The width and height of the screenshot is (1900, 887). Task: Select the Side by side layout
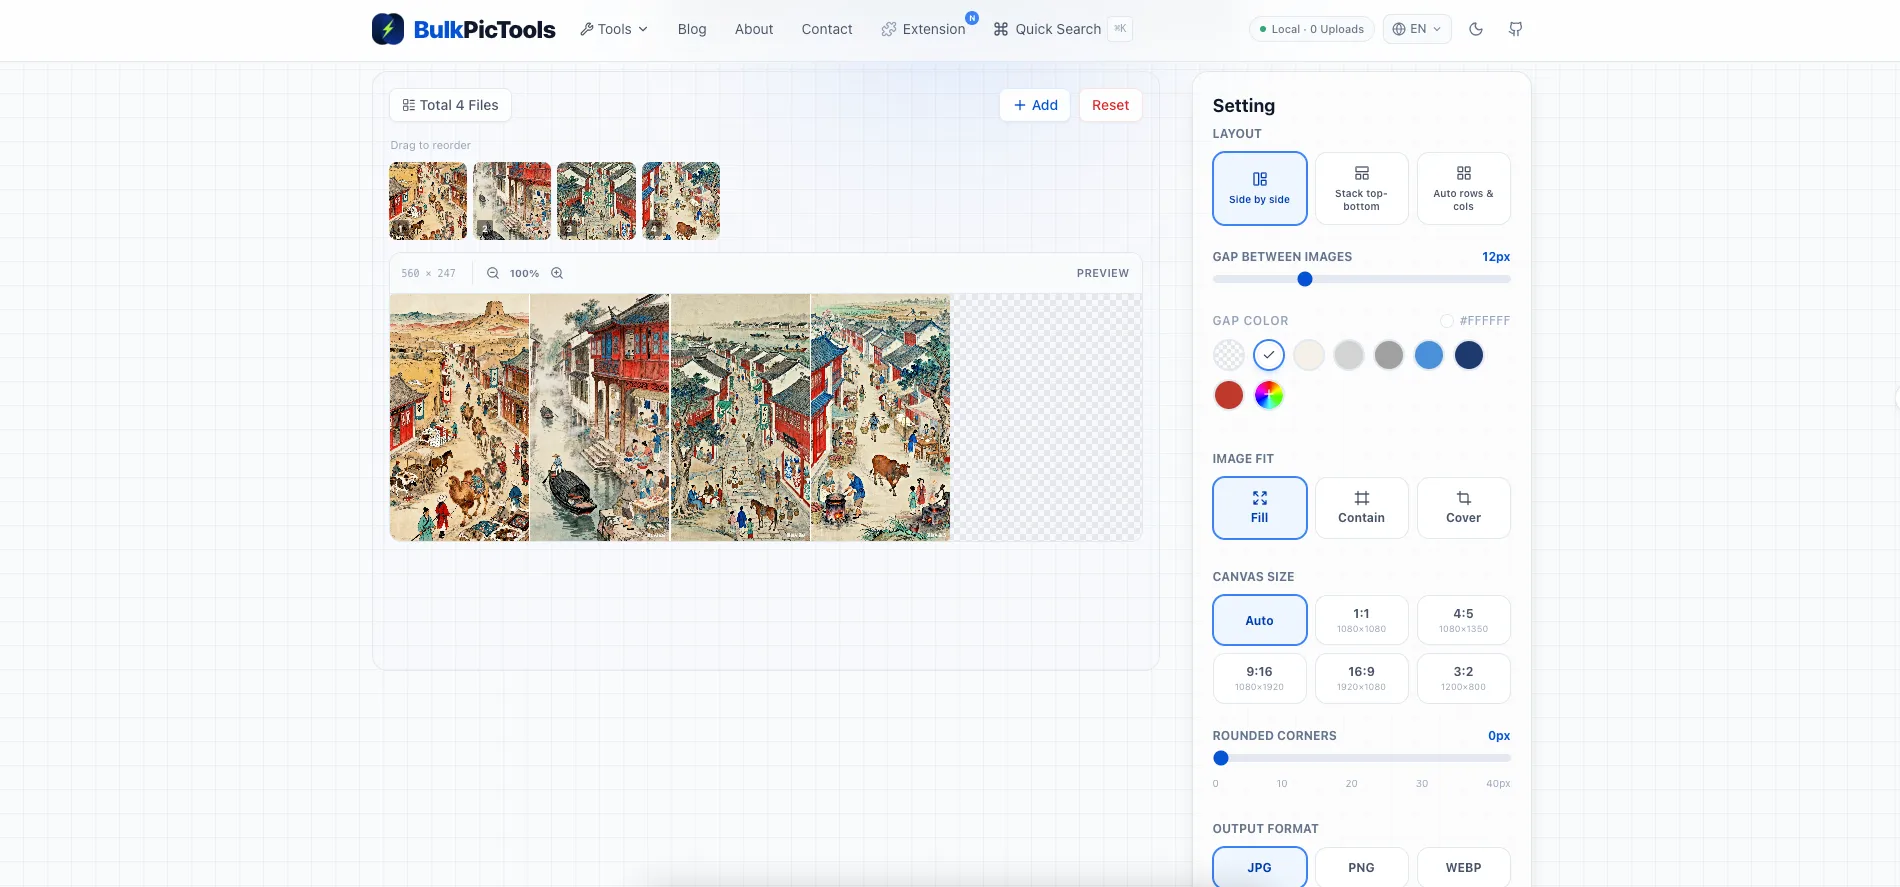tap(1260, 188)
